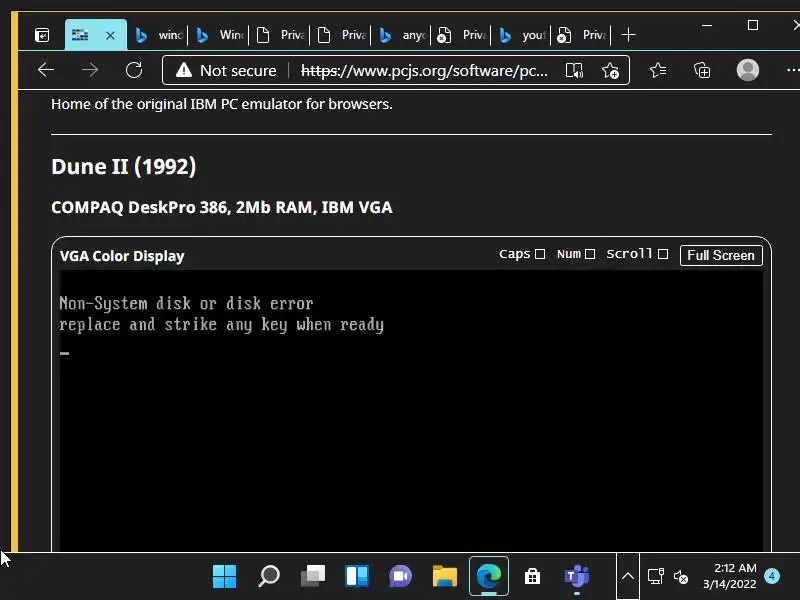Open the Widgets panel
The width and height of the screenshot is (800, 600).
tap(357, 577)
